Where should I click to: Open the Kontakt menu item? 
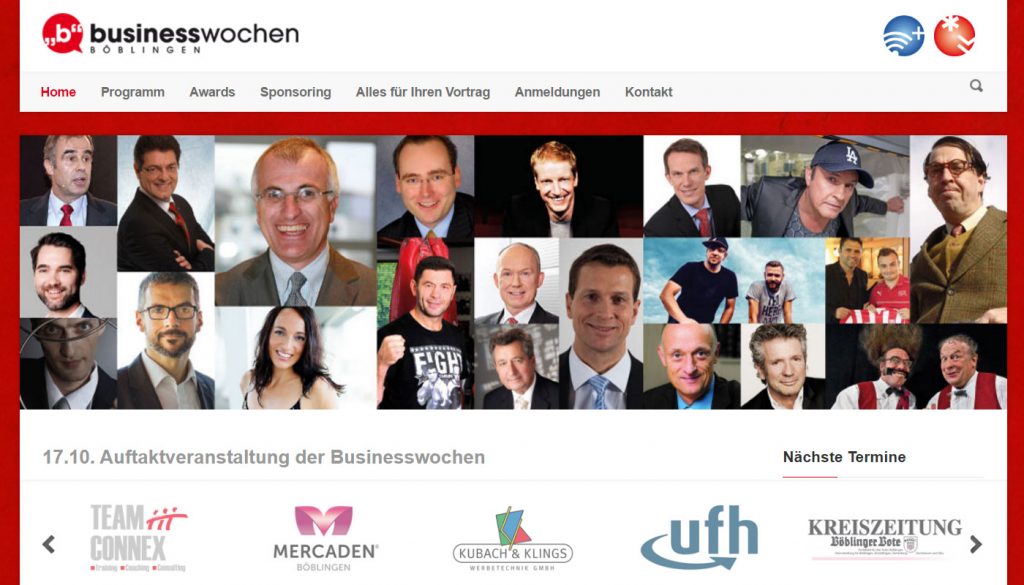click(648, 92)
